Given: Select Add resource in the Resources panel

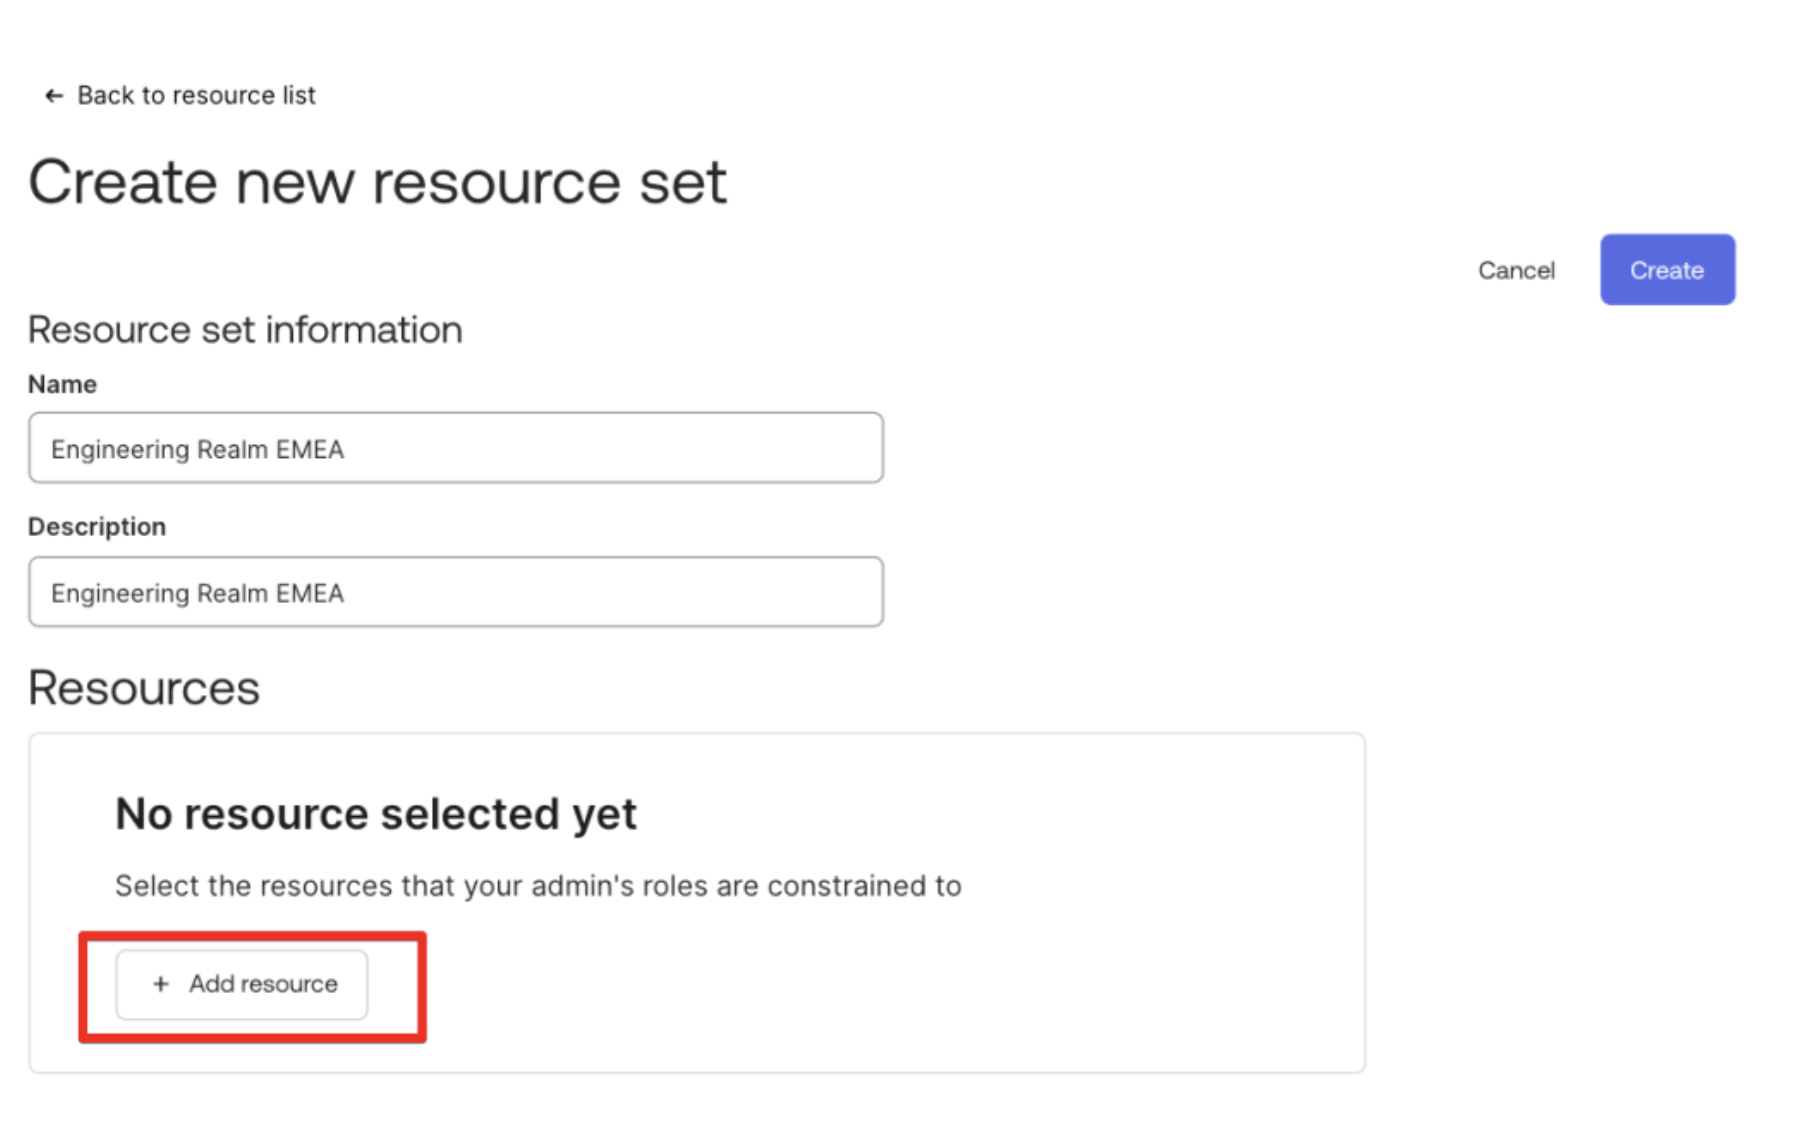Looking at the screenshot, I should pyautogui.click(x=241, y=984).
